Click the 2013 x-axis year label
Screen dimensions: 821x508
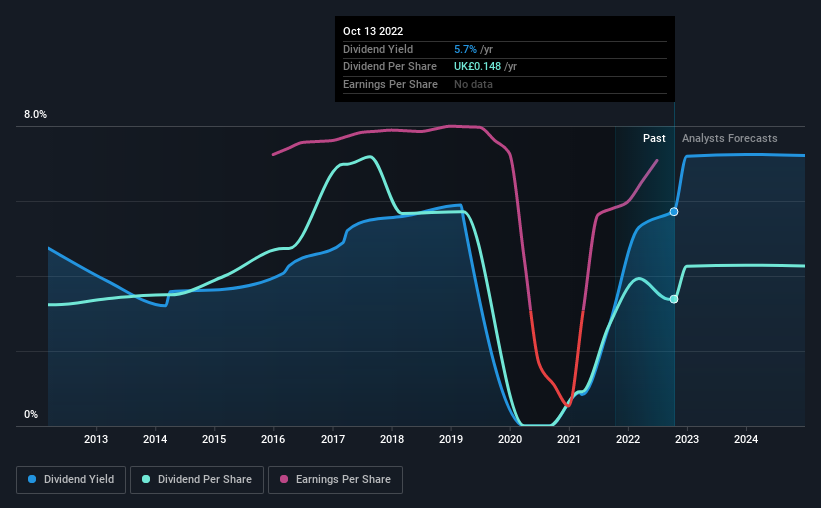pos(96,439)
